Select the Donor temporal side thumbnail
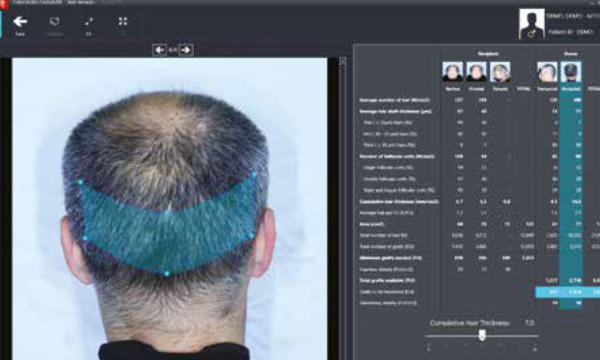Screen dimensions: 600x360 tap(547, 72)
